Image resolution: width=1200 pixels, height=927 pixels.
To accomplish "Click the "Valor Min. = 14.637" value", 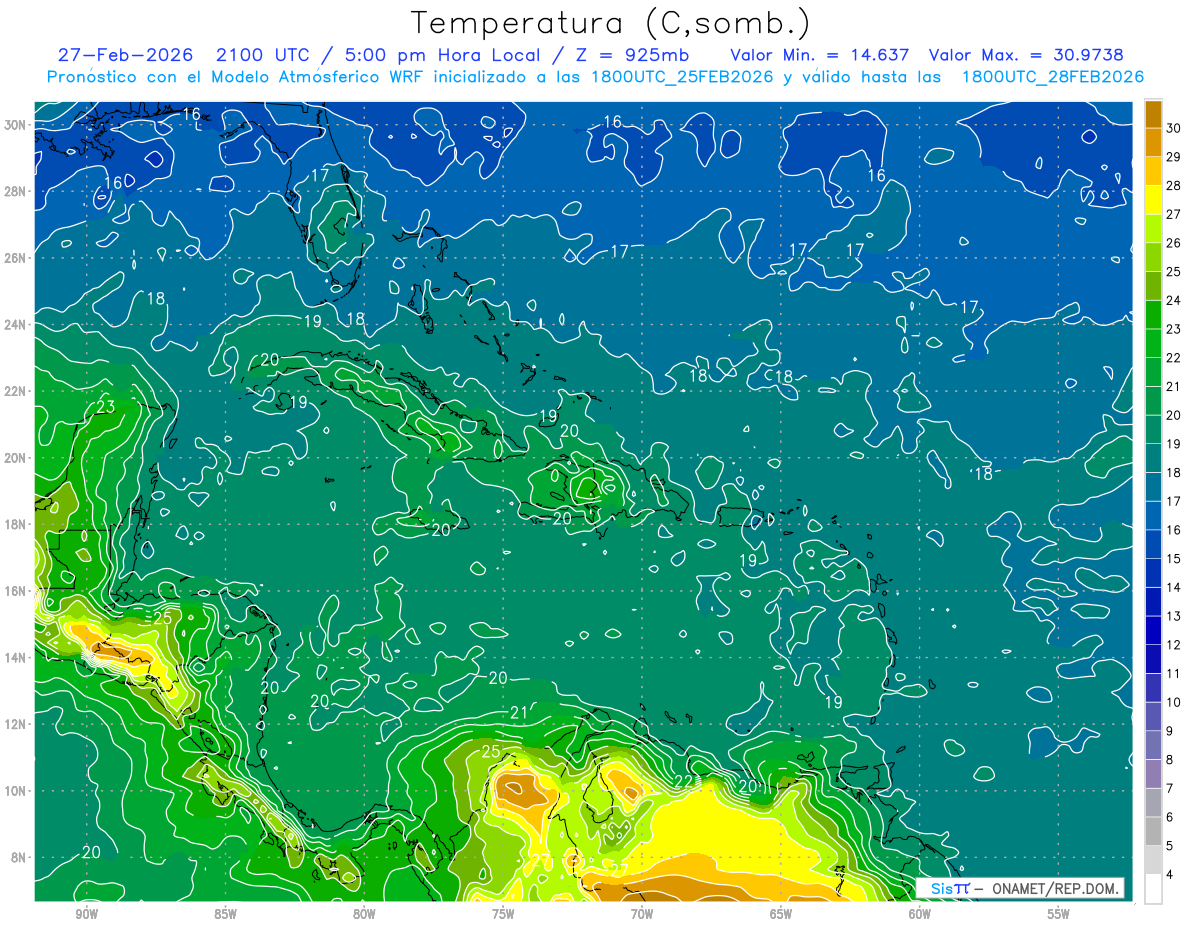I will click(x=820, y=55).
